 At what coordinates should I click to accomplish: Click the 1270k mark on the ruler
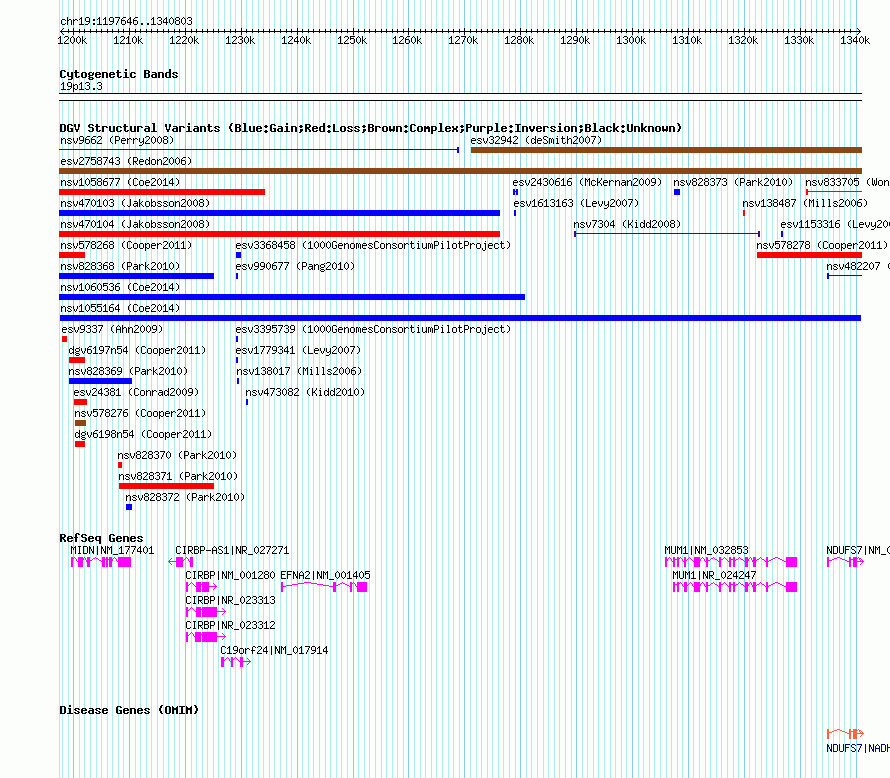pos(463,40)
